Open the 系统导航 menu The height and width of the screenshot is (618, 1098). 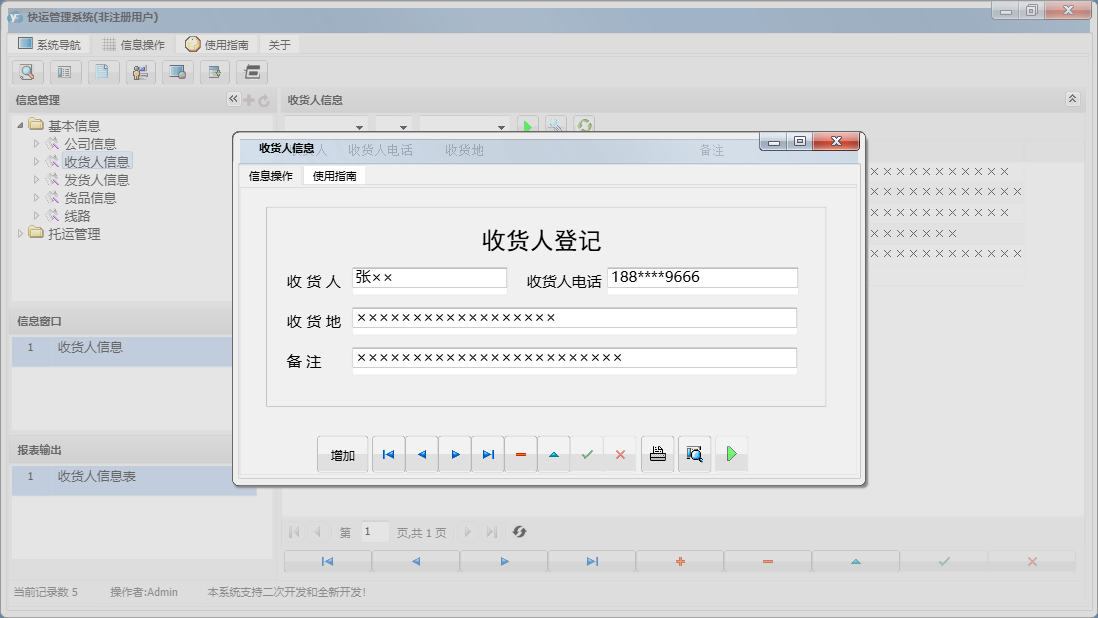50,45
